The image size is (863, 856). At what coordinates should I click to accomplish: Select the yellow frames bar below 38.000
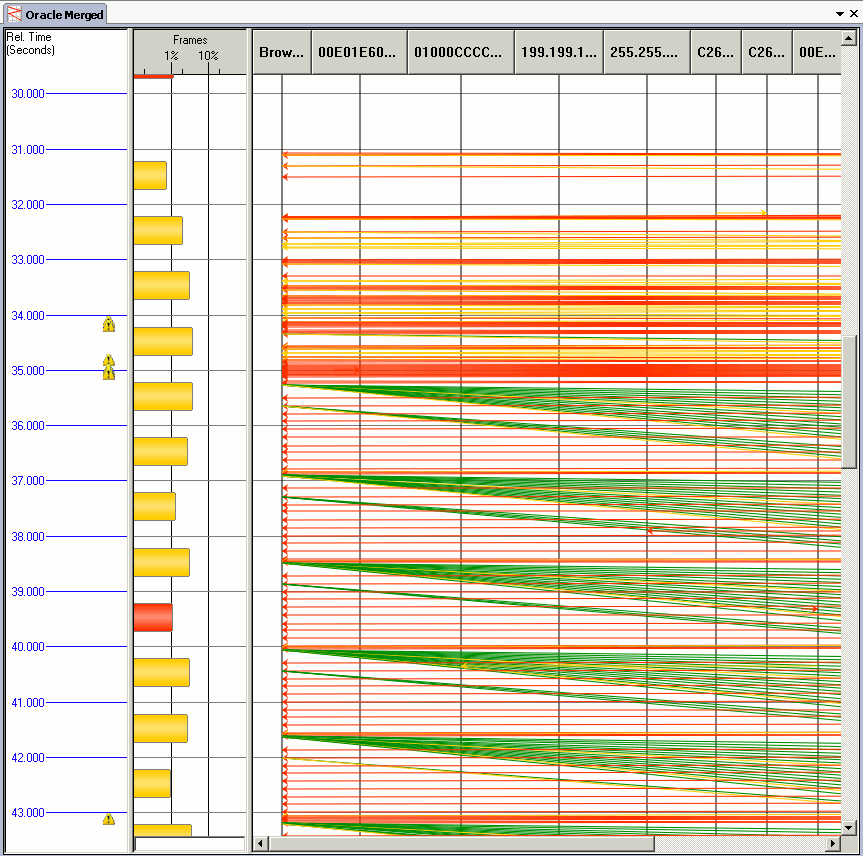tap(161, 562)
